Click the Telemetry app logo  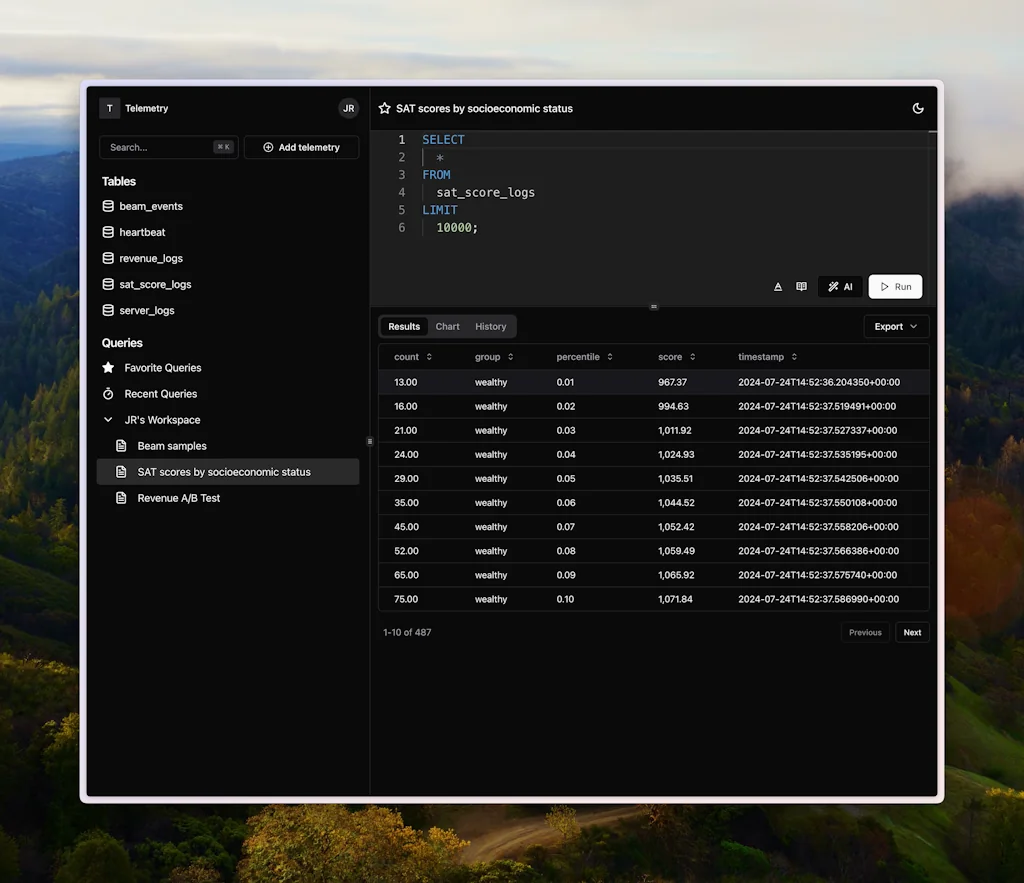pos(109,108)
